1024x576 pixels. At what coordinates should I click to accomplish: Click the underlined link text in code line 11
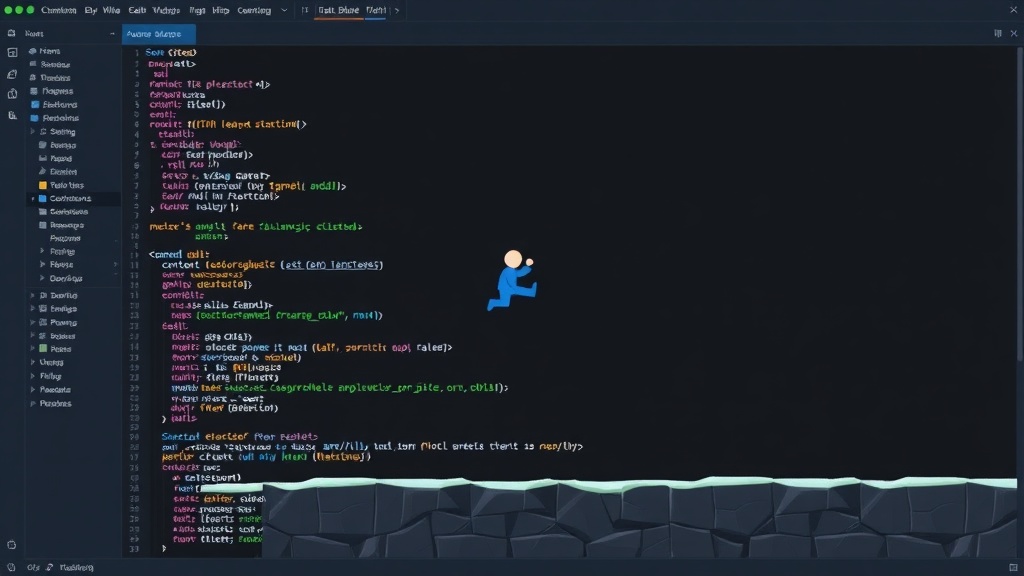334,265
